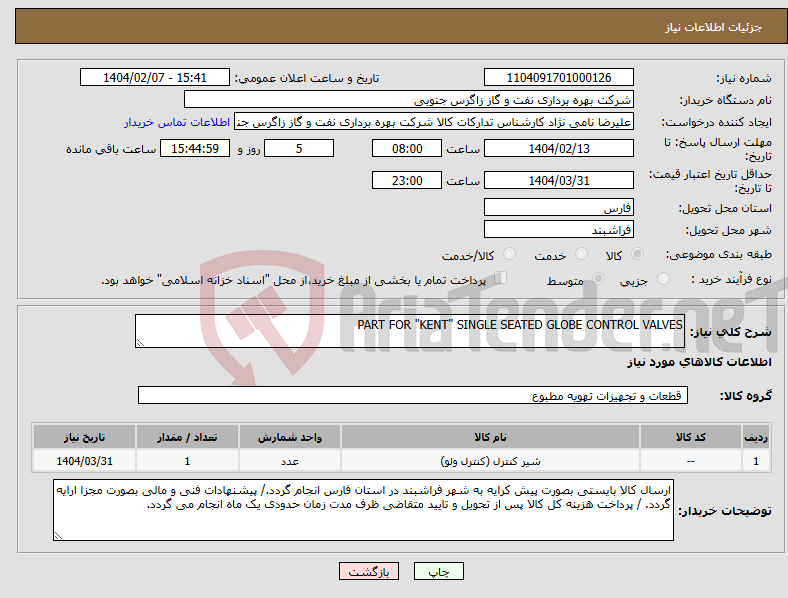Click the unit cell عدد
The height and width of the screenshot is (598, 788).
[x=290, y=461]
